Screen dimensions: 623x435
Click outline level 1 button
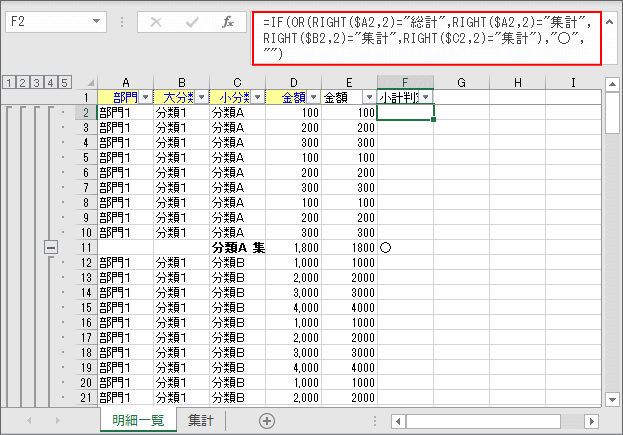8,82
